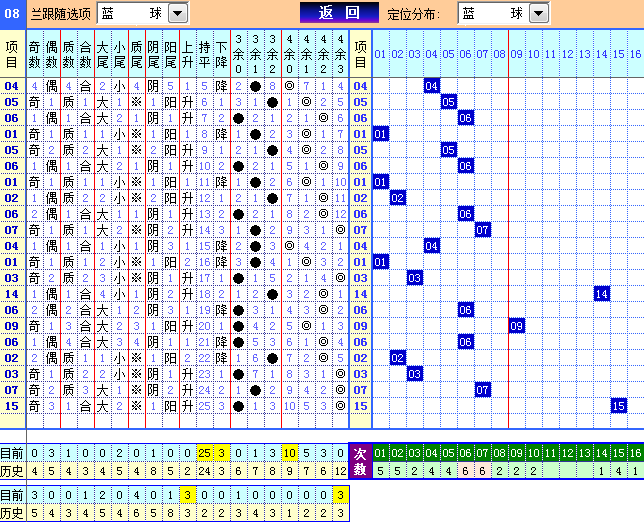Select the 阳尾 column header
The image size is (644, 522).
[170, 54]
